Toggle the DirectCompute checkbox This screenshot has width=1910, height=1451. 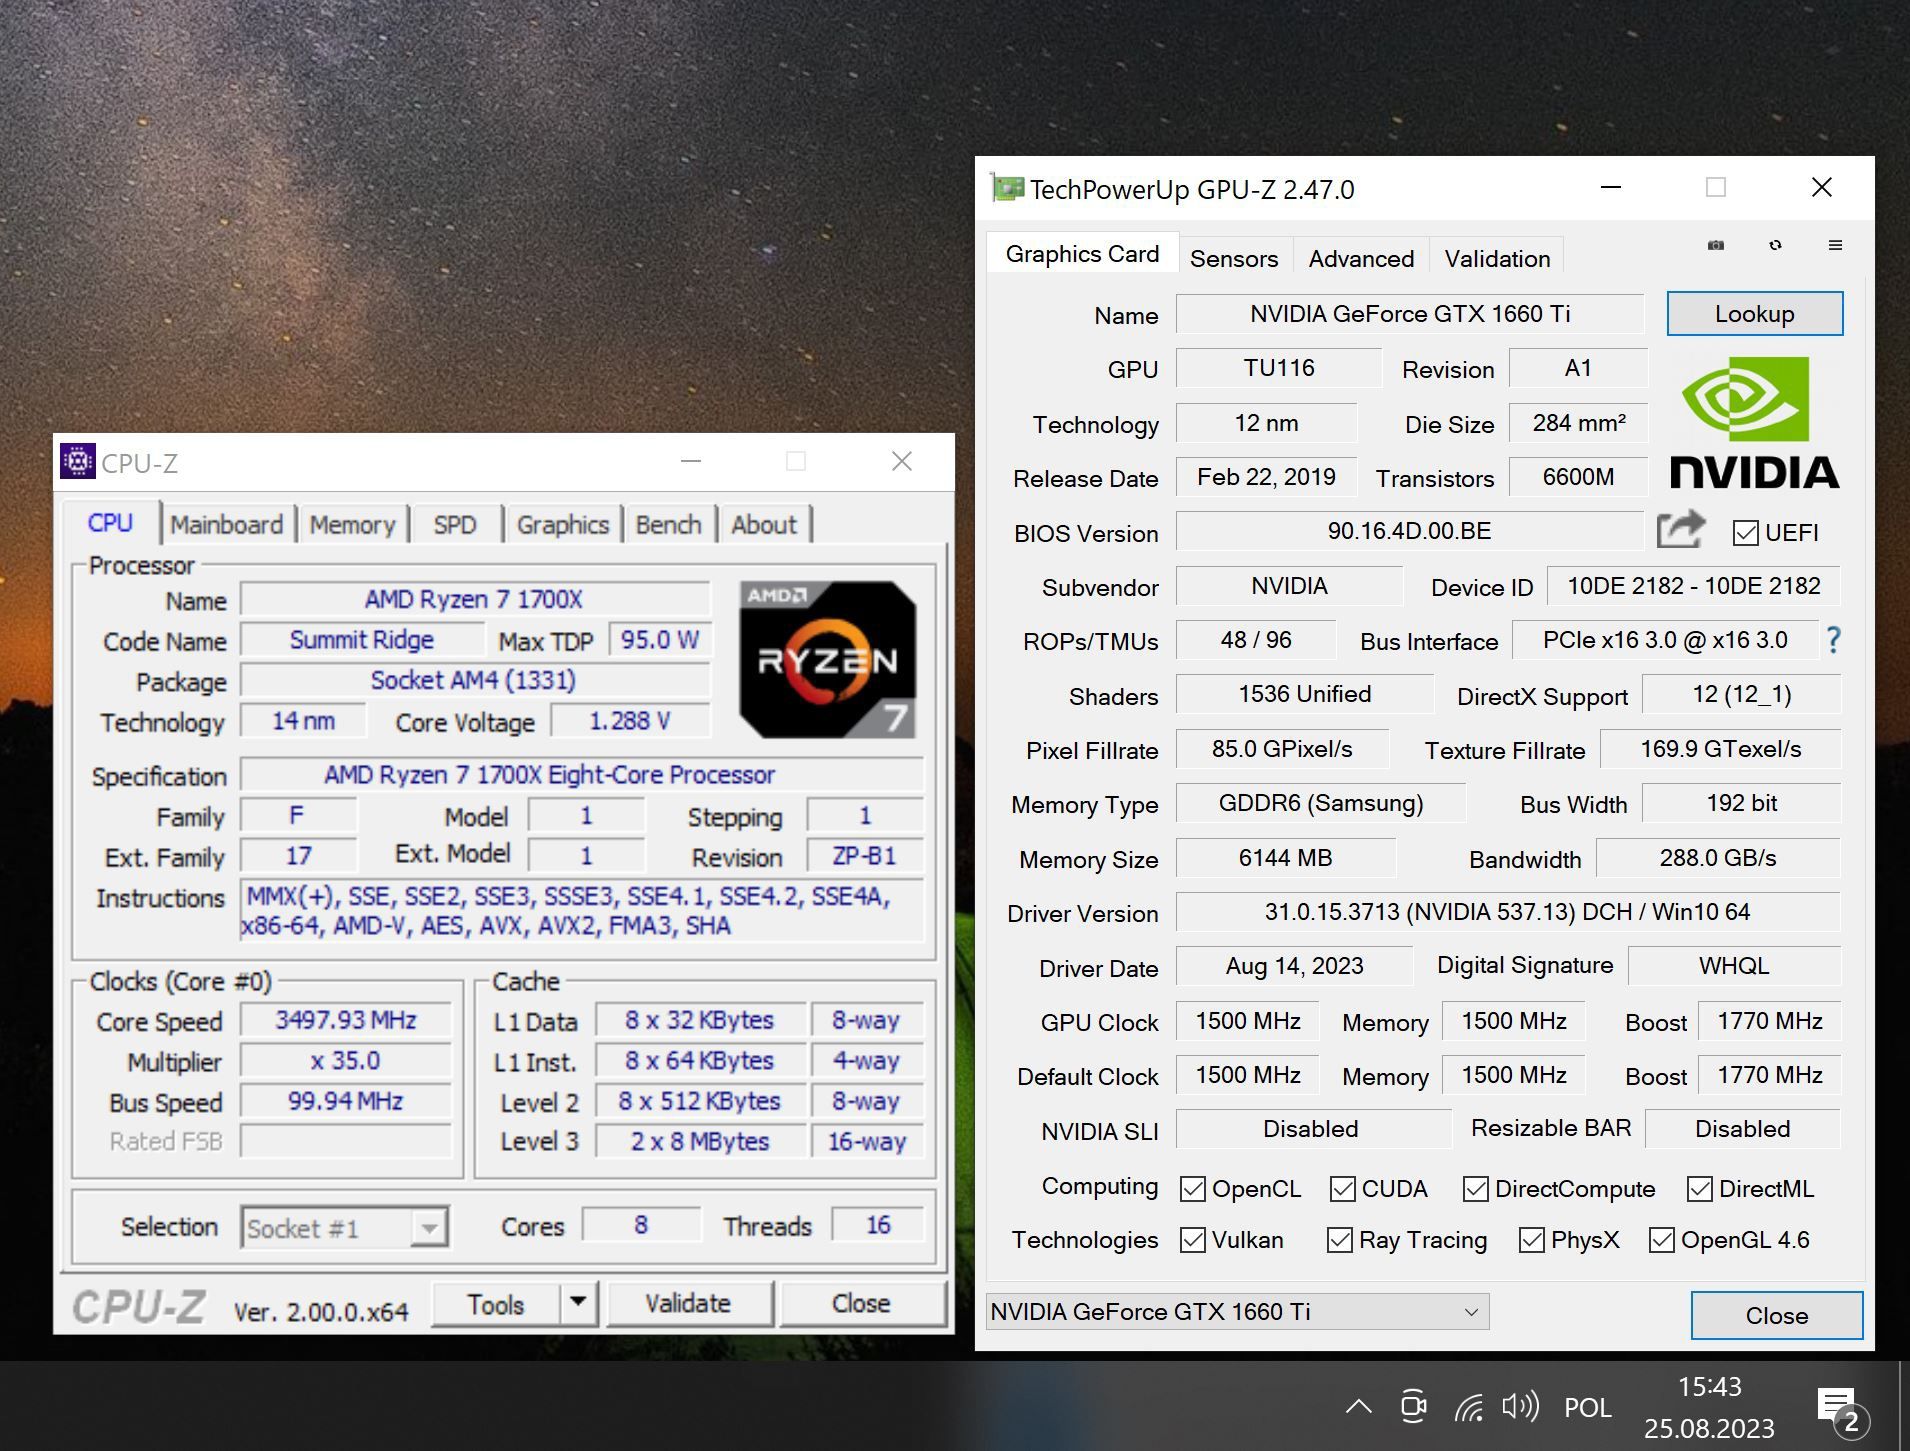point(1475,1189)
